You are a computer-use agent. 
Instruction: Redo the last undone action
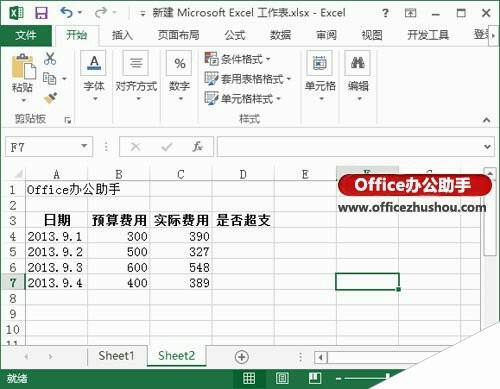point(101,13)
